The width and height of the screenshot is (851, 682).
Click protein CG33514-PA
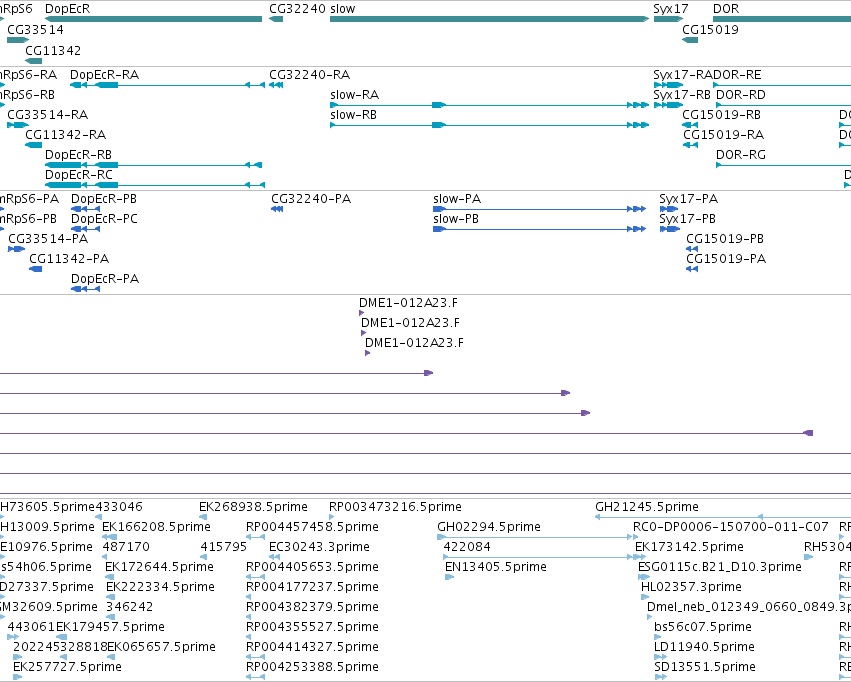(16, 249)
